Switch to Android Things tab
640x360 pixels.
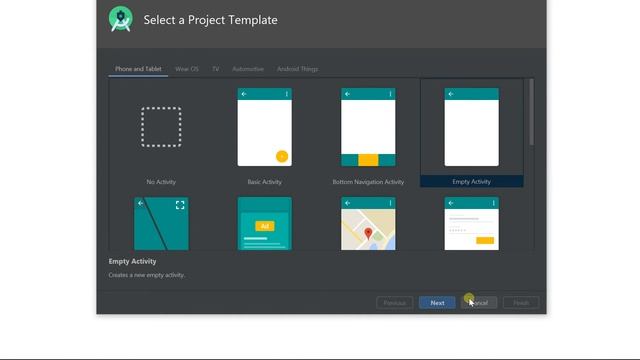pos(298,69)
